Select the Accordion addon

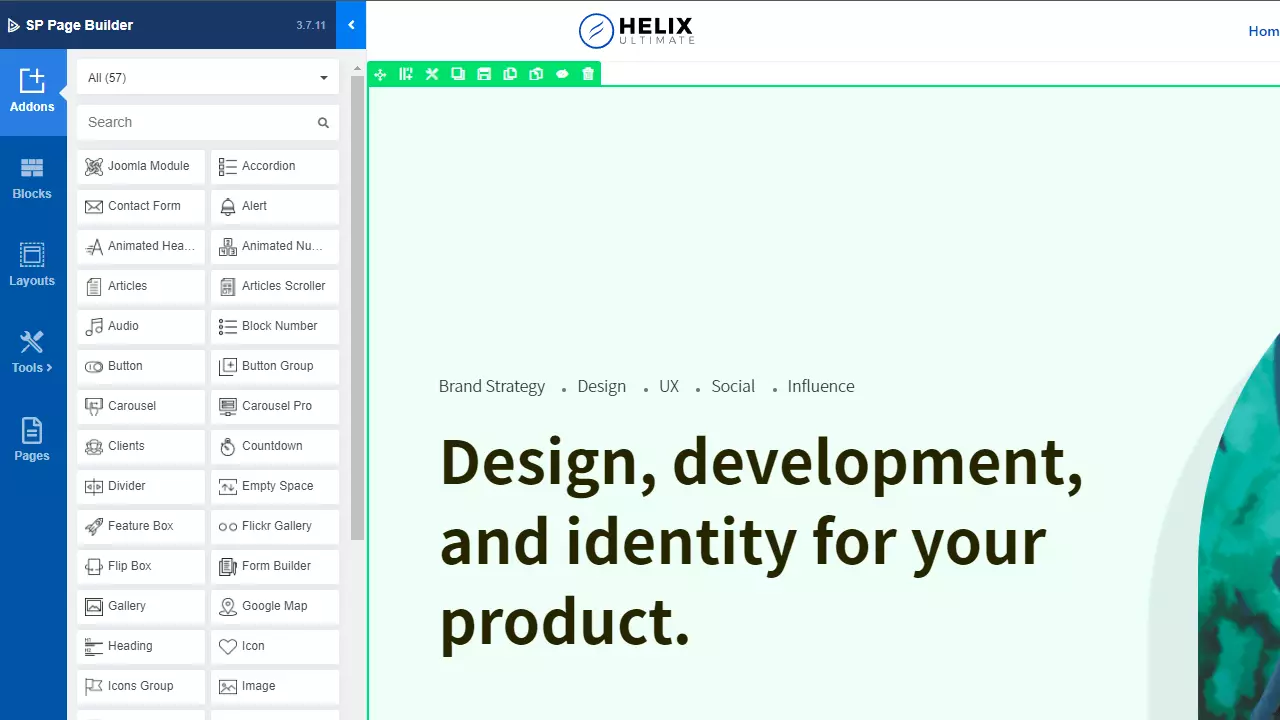275,166
